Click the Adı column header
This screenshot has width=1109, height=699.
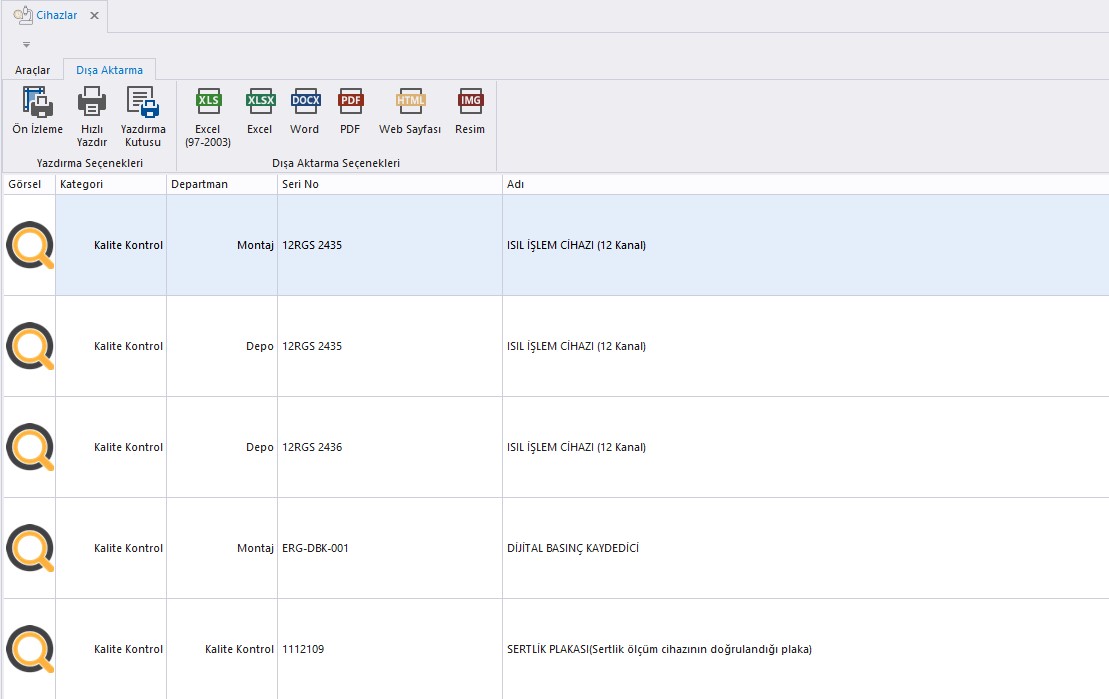800,185
